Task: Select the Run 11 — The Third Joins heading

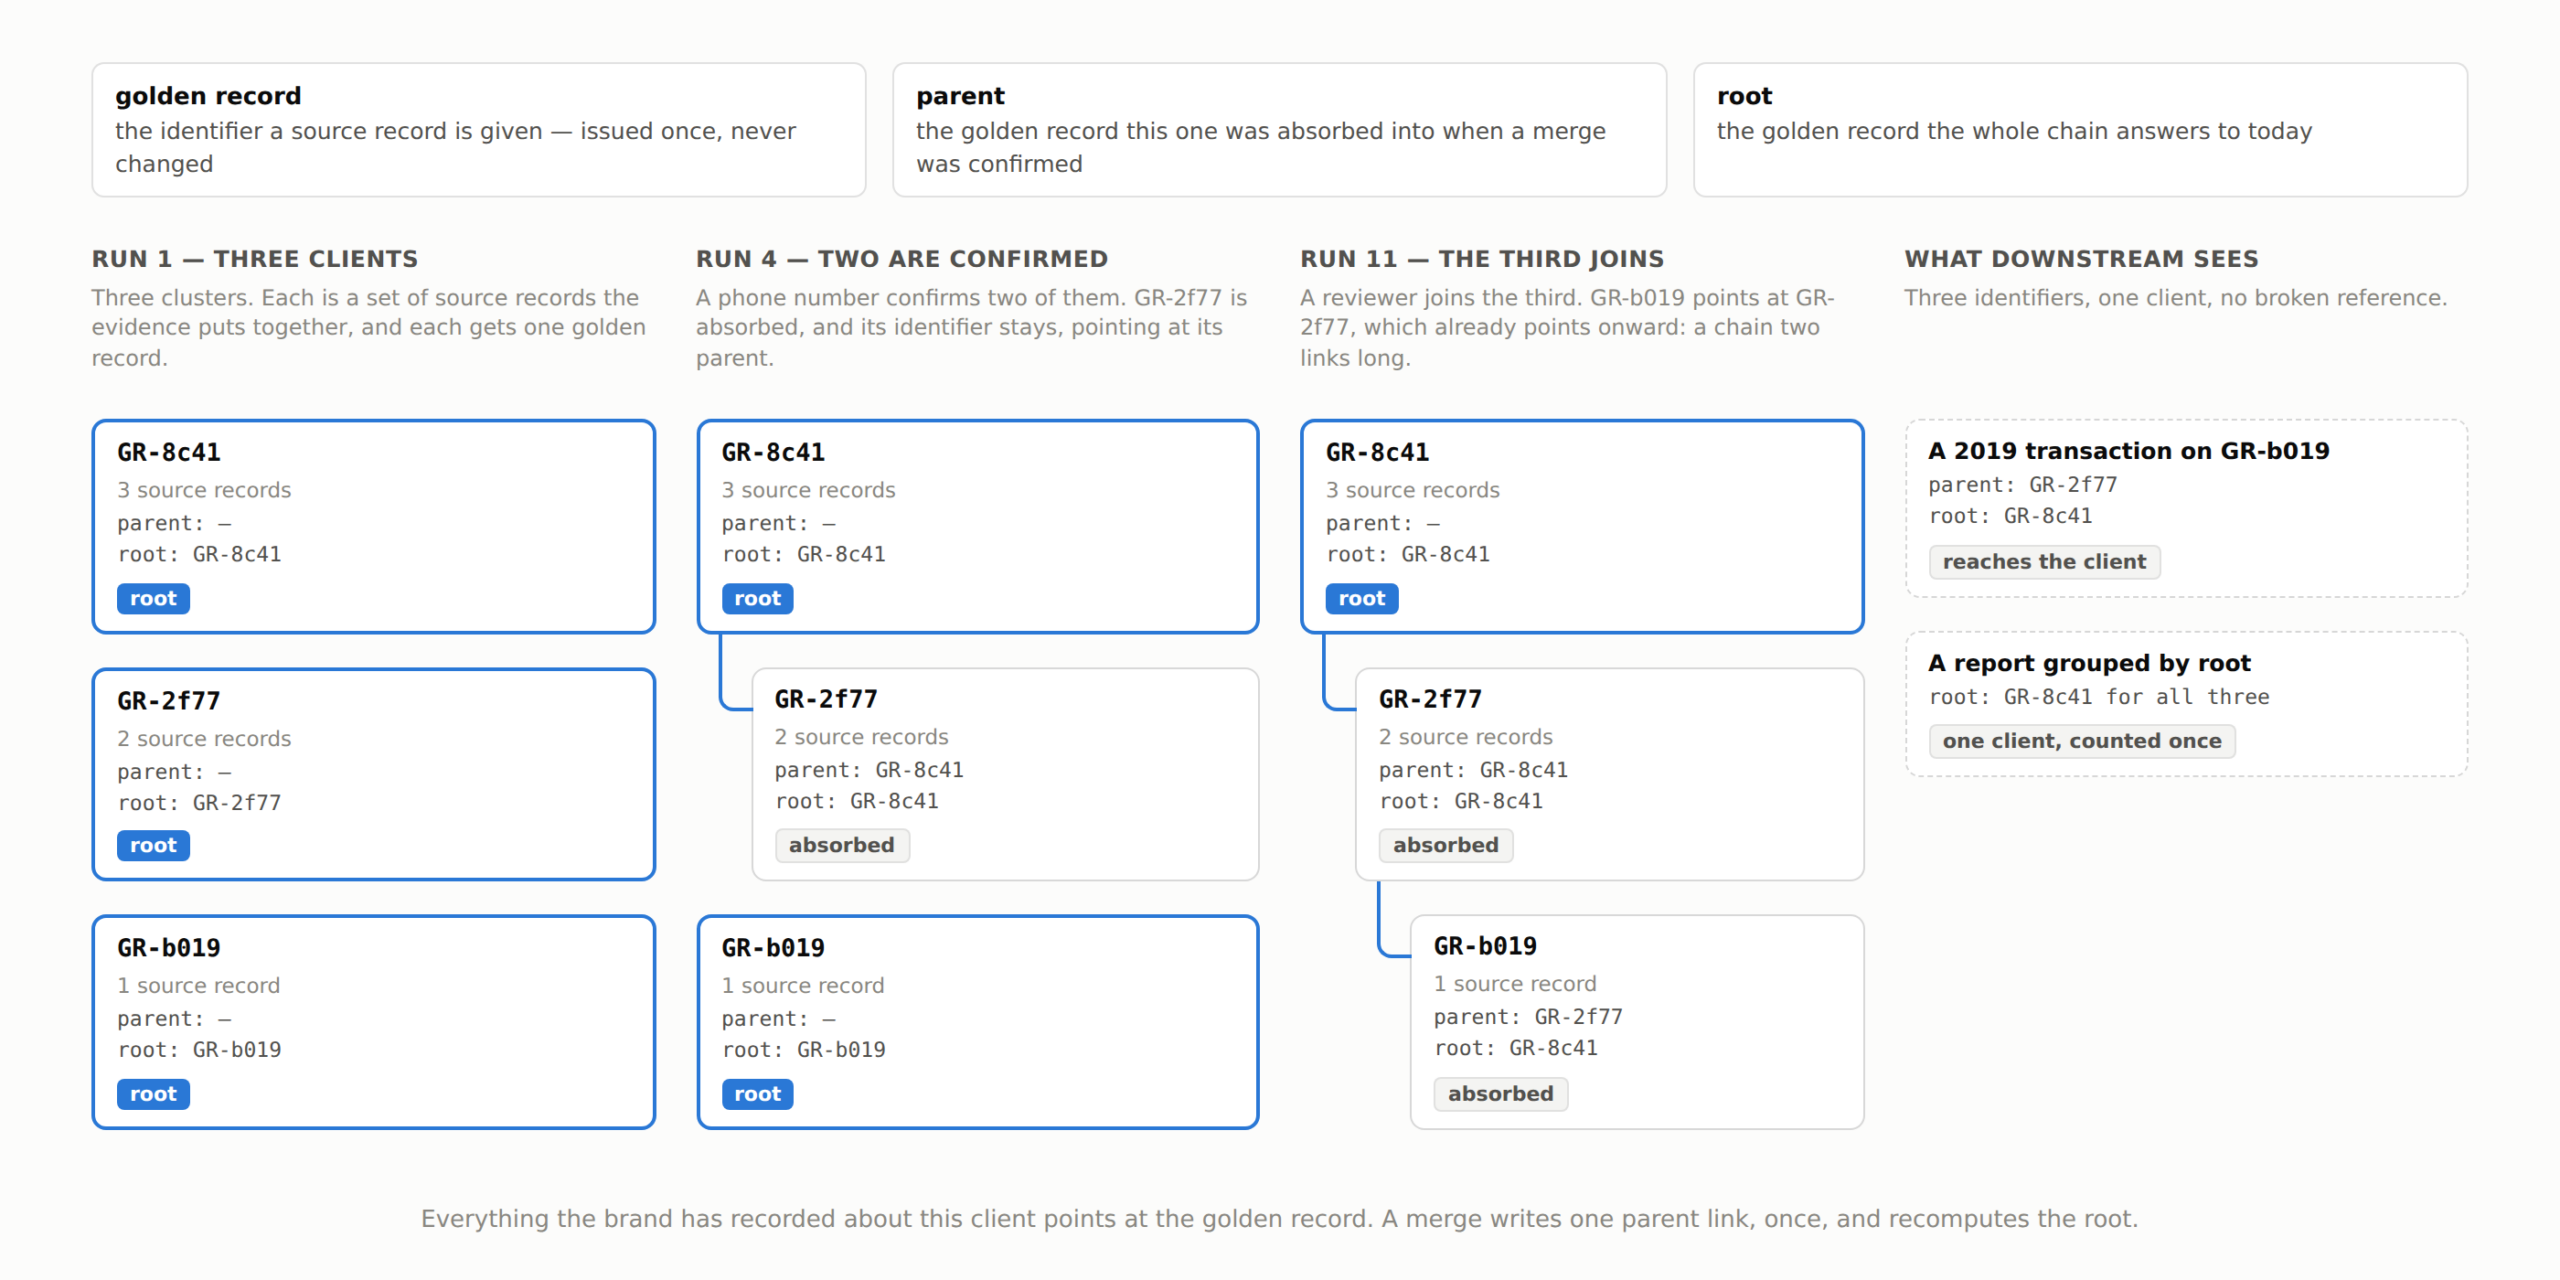Action: tap(1482, 259)
